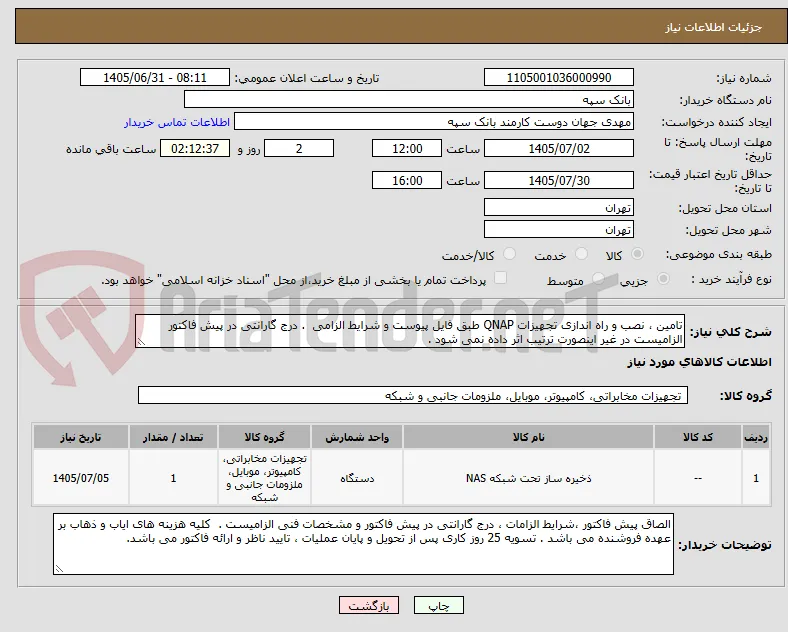Click the واحد شمارش column header
The width and height of the screenshot is (788, 632).
(357, 437)
